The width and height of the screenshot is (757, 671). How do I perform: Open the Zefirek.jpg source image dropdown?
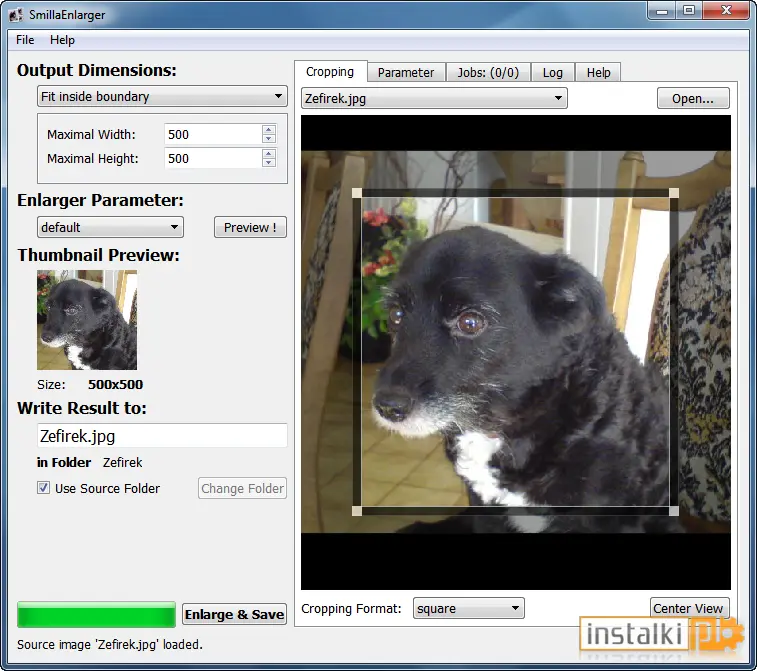point(434,98)
